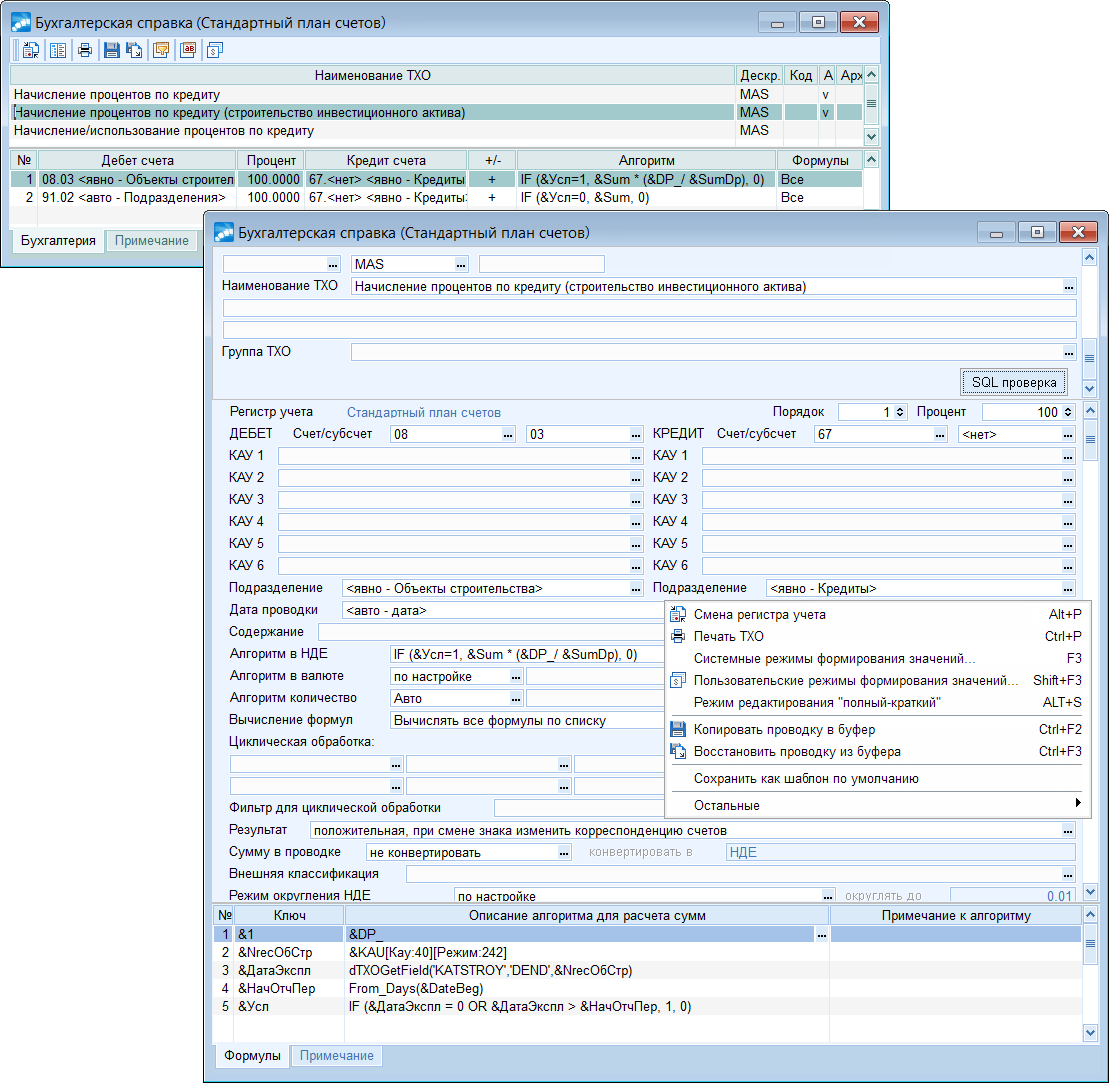Open the credit account 67 picker
Image resolution: width=1109 pixels, height=1083 pixels.
(940, 435)
